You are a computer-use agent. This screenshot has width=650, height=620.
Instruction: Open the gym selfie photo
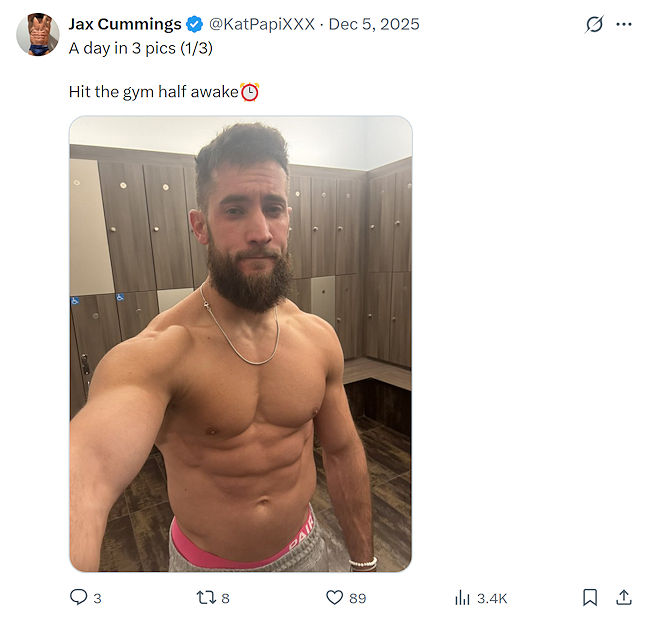pos(240,343)
